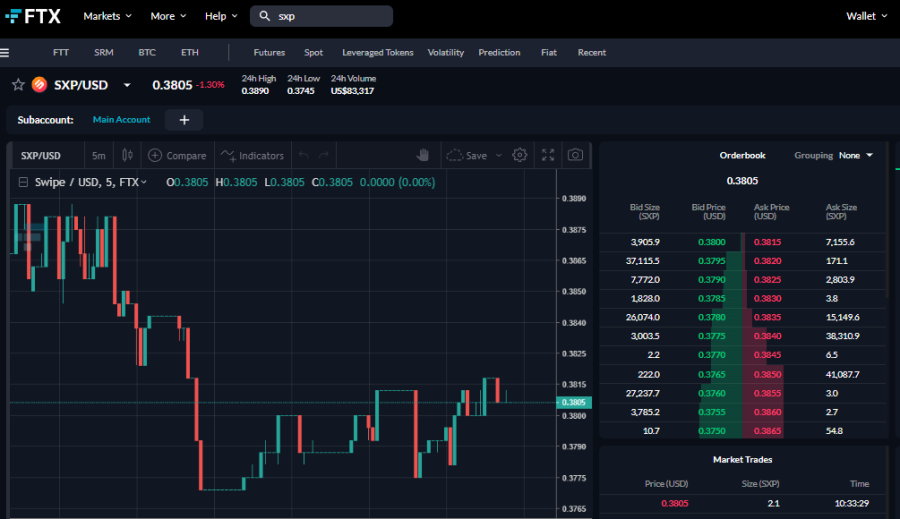Click ask price 0.3815 in orderbook

(767, 242)
